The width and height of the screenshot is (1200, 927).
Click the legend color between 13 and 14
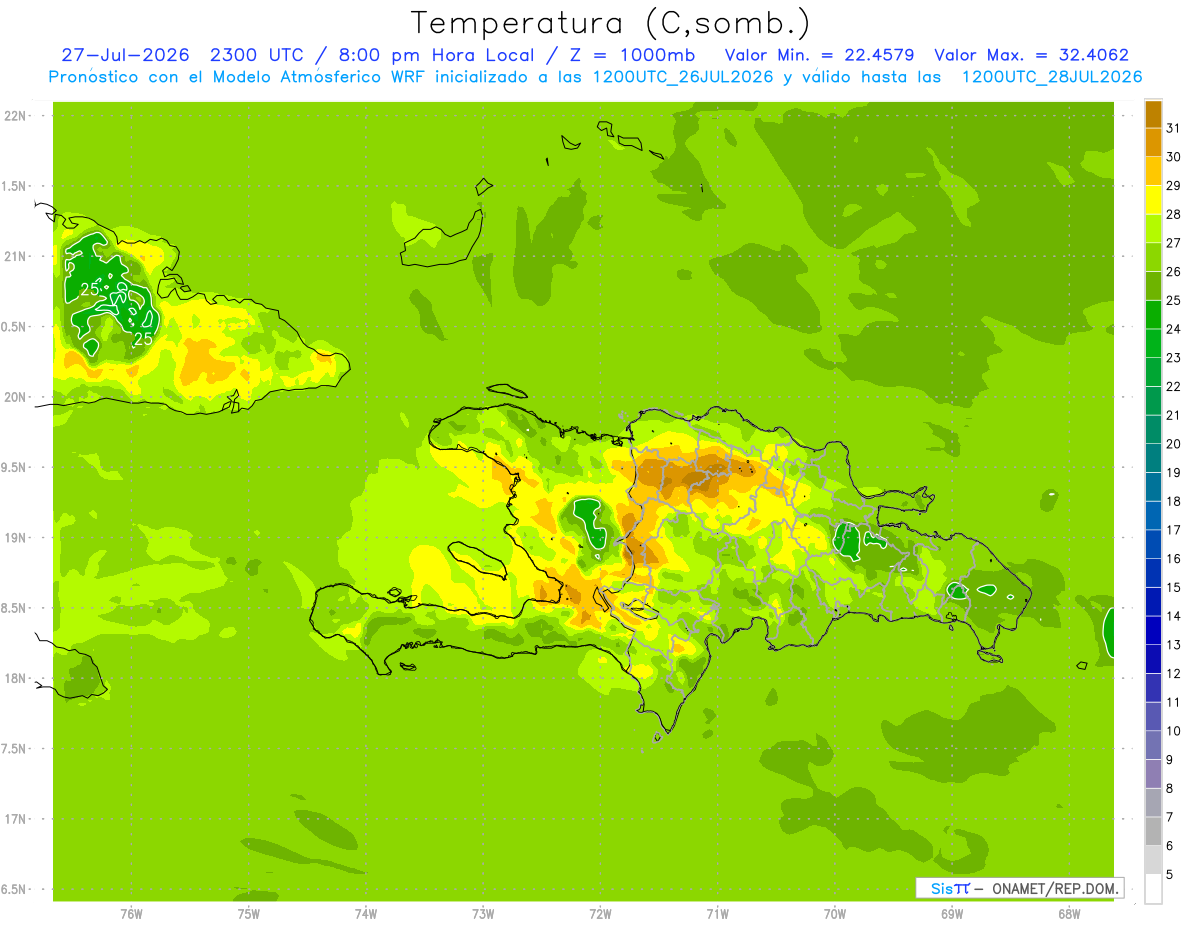point(1153,630)
